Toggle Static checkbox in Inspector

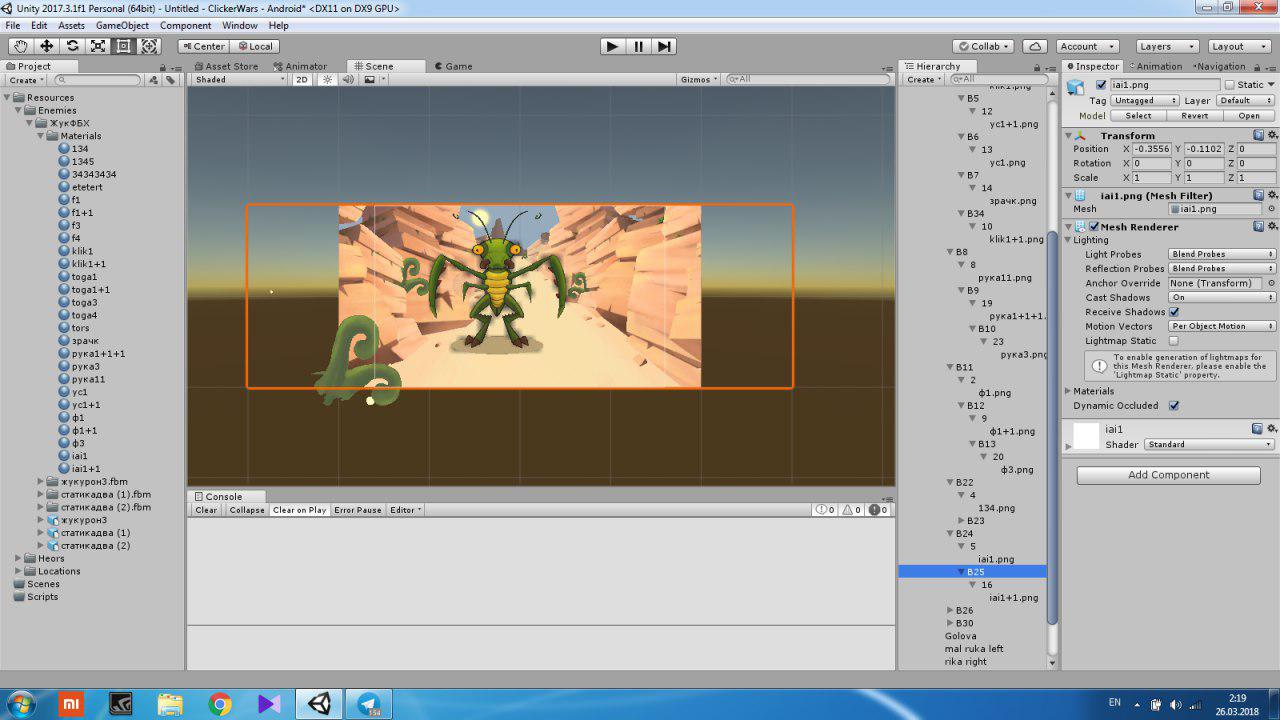[x=1230, y=85]
